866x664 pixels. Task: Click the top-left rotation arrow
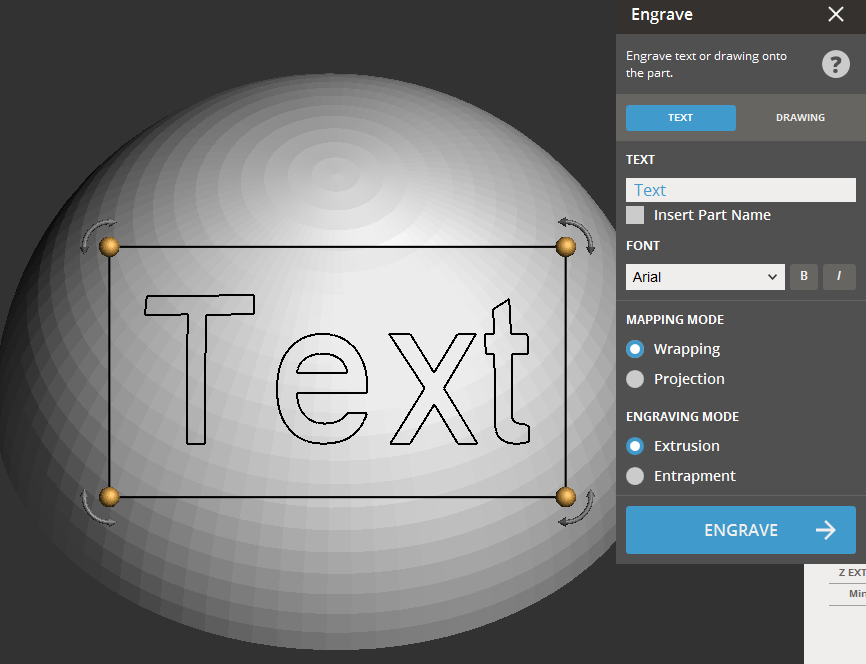pos(93,233)
